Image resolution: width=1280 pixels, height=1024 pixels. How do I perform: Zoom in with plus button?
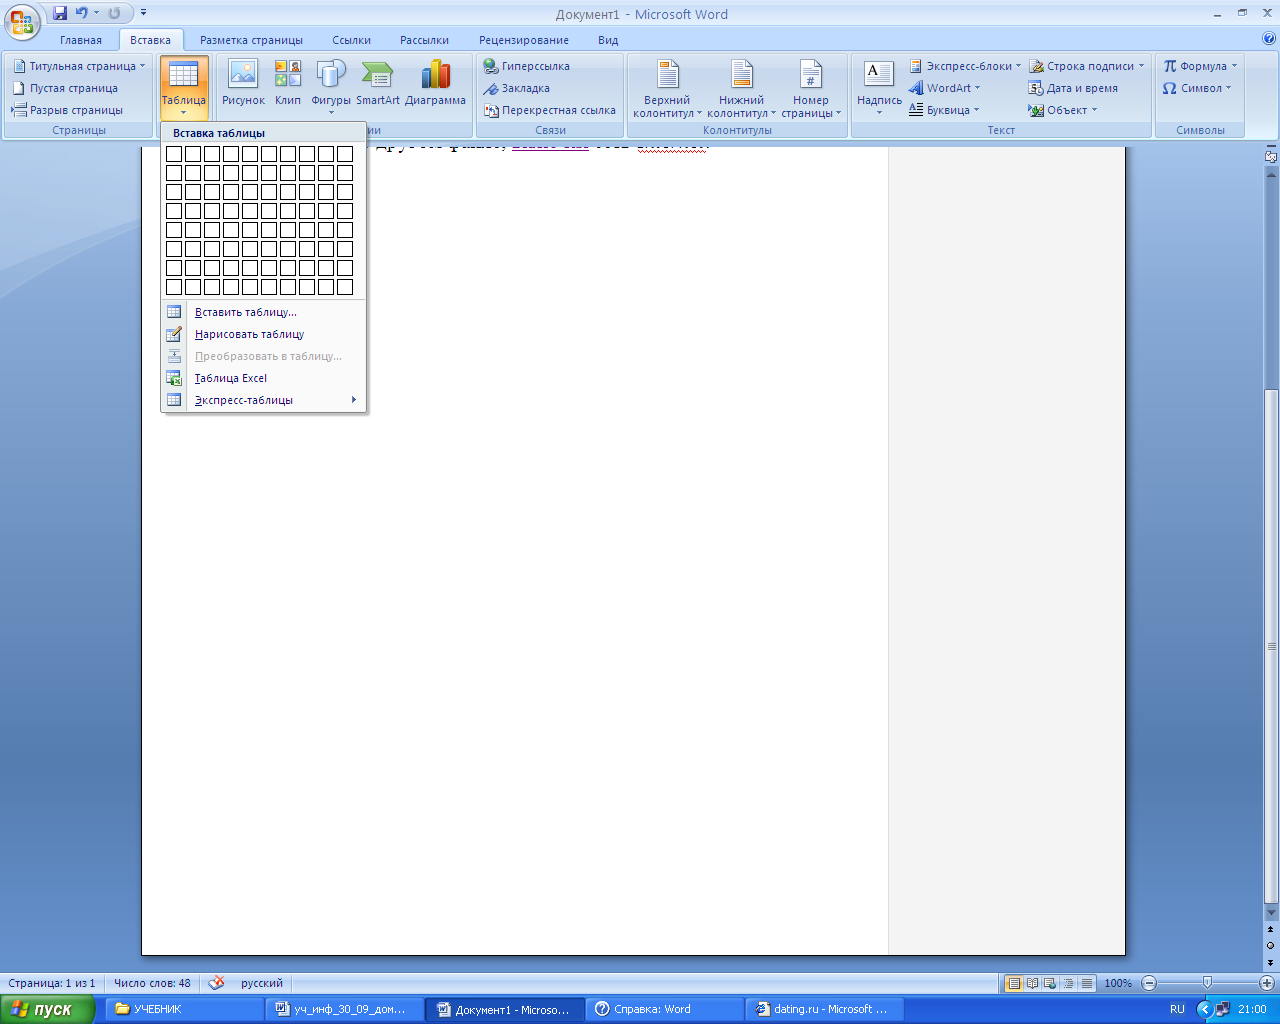1266,983
